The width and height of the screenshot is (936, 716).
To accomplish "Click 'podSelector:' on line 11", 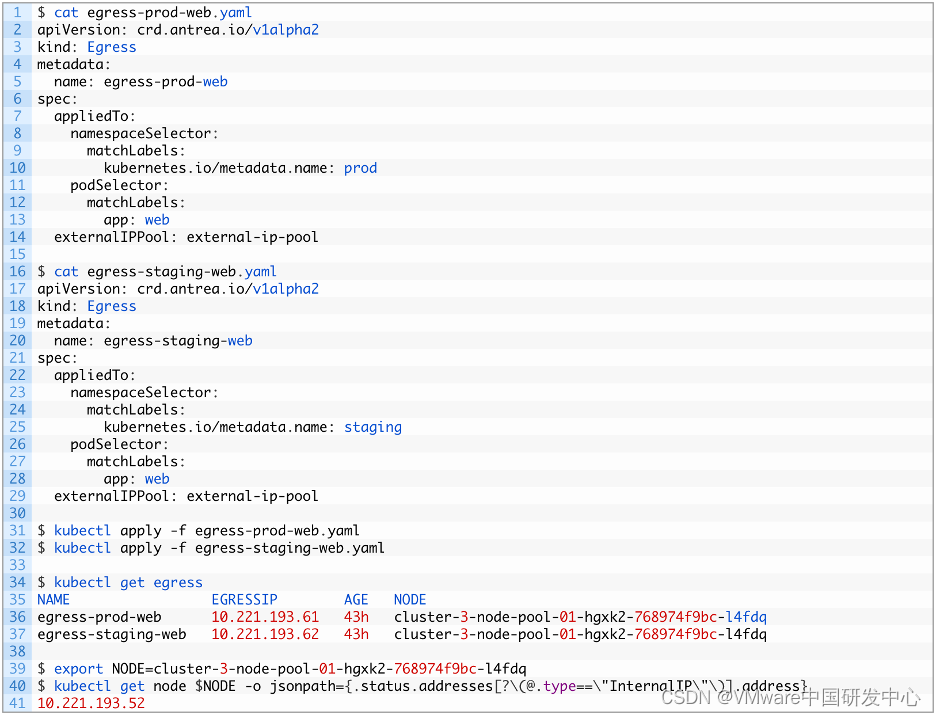I will coord(119,185).
